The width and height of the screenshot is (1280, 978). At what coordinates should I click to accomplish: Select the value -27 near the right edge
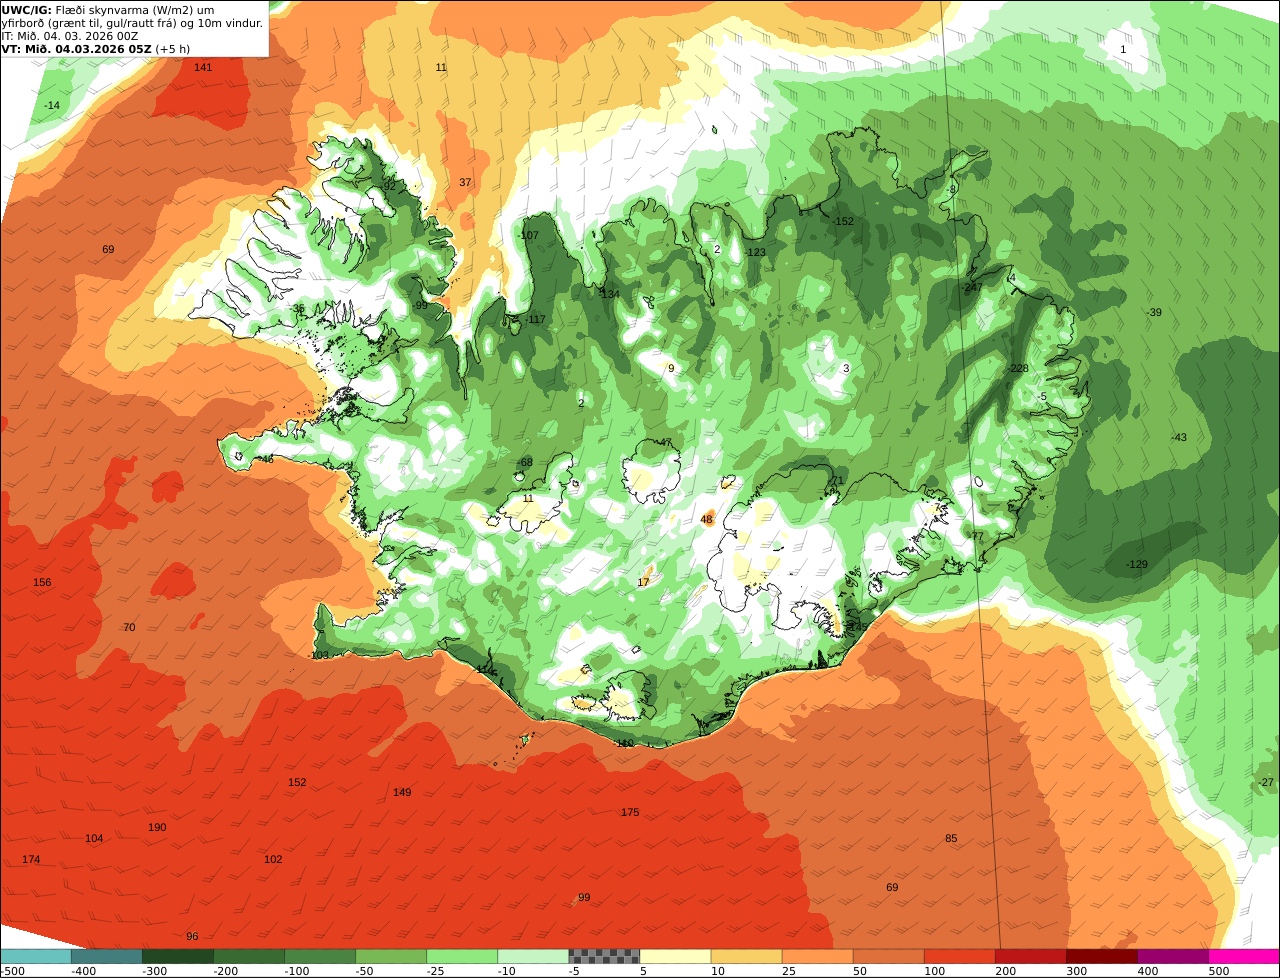click(1266, 782)
